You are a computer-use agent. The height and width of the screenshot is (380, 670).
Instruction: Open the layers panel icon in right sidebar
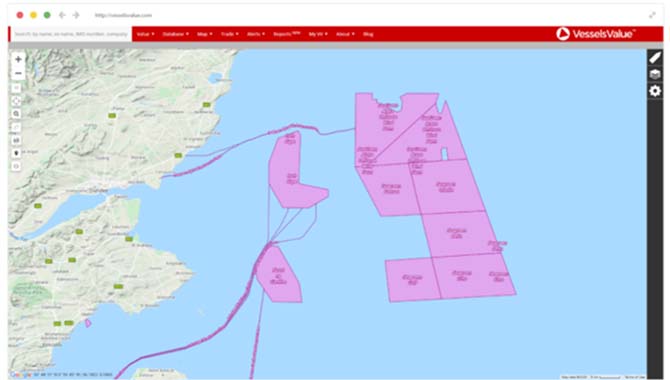tap(655, 74)
